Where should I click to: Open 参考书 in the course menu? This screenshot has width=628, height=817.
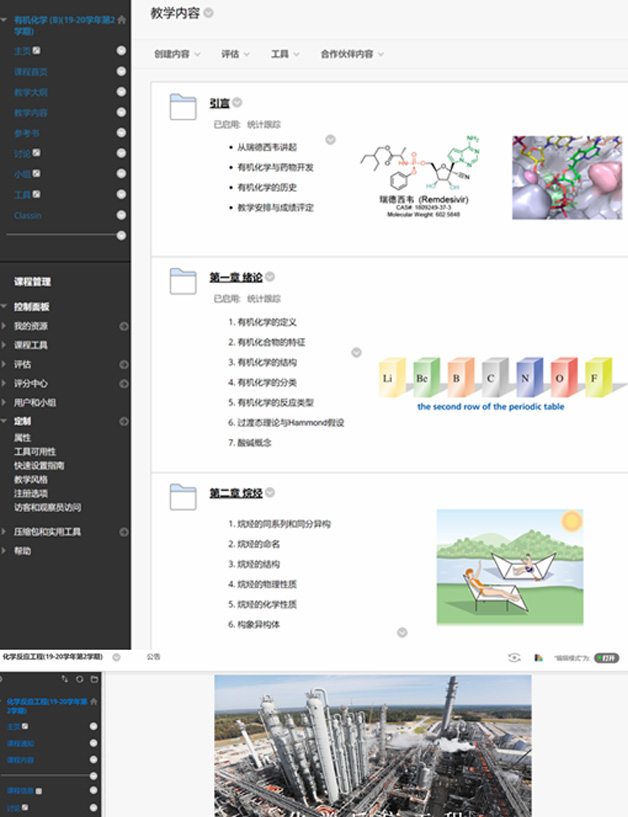[x=27, y=133]
